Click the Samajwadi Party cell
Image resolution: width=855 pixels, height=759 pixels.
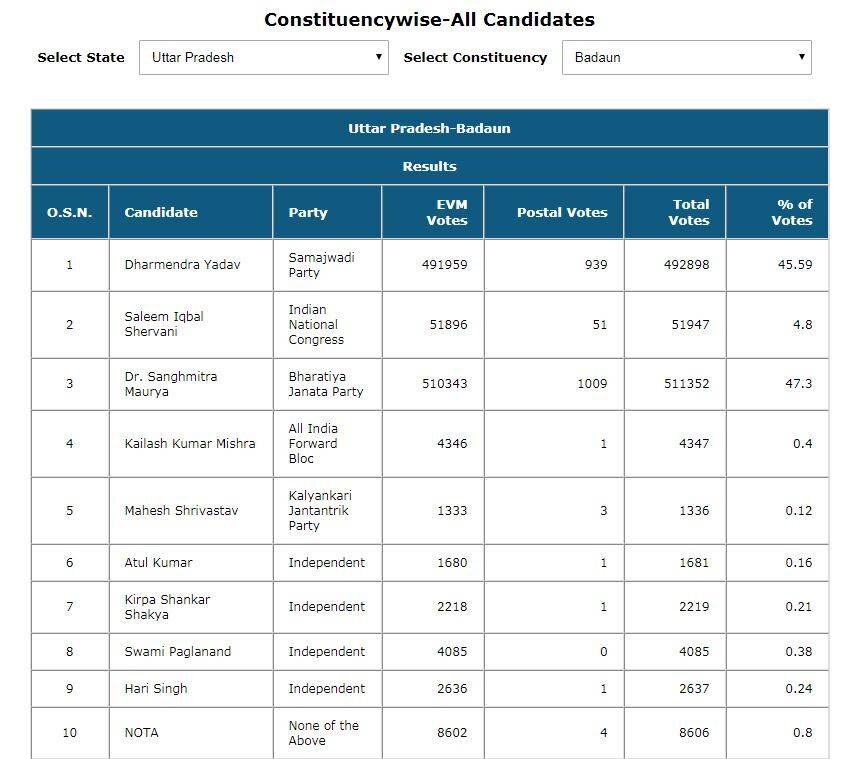[x=321, y=265]
